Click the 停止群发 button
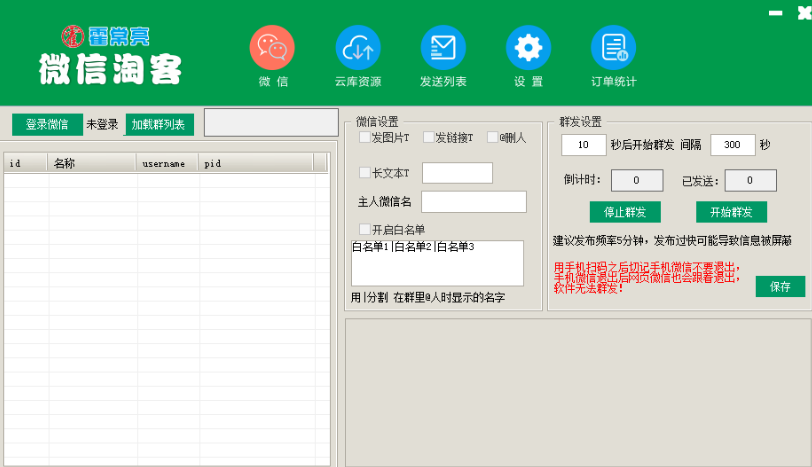The width and height of the screenshot is (812, 467). [x=625, y=212]
